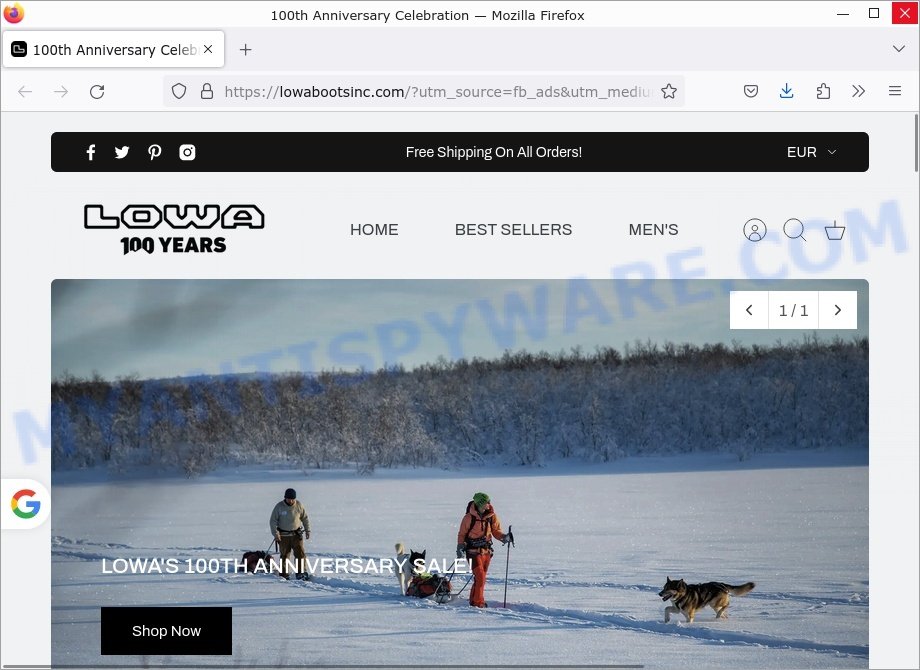
Task: Open the shopping cart basket icon
Action: [x=834, y=230]
